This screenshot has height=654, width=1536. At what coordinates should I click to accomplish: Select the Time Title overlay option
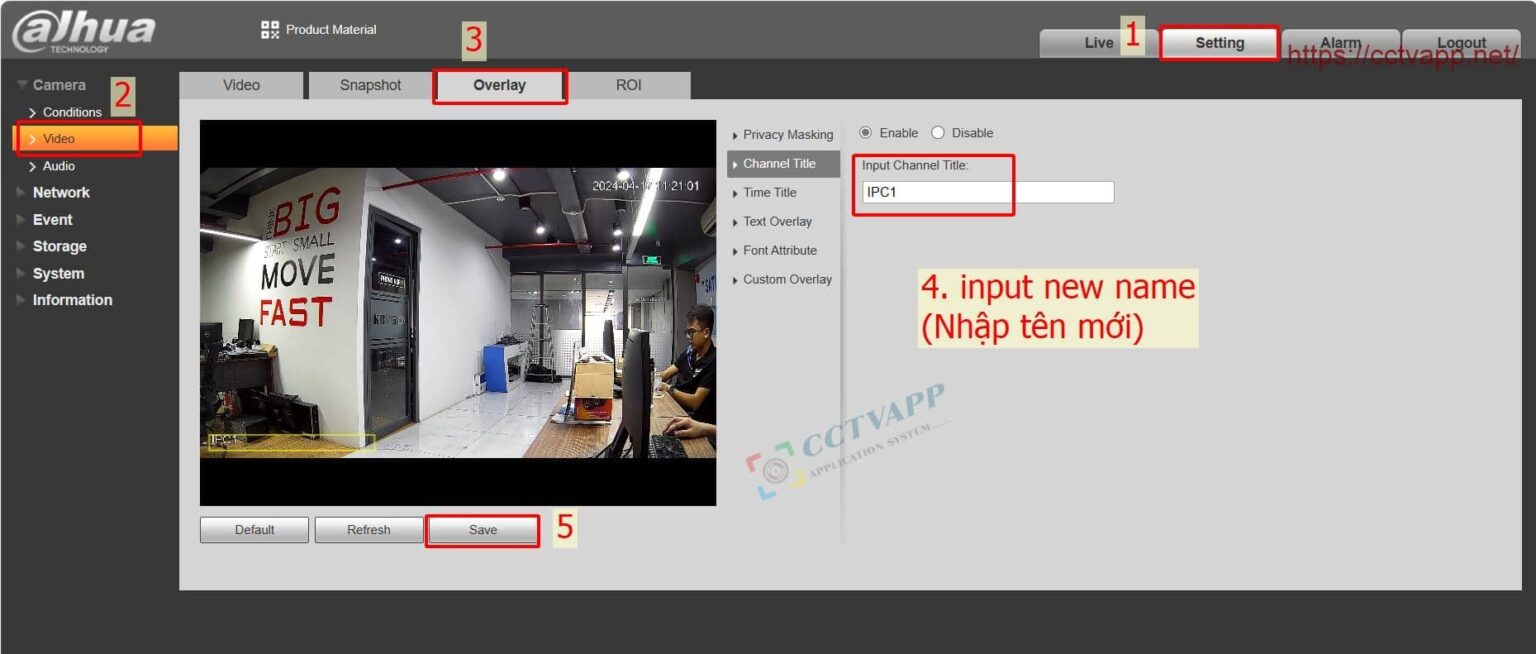click(772, 192)
